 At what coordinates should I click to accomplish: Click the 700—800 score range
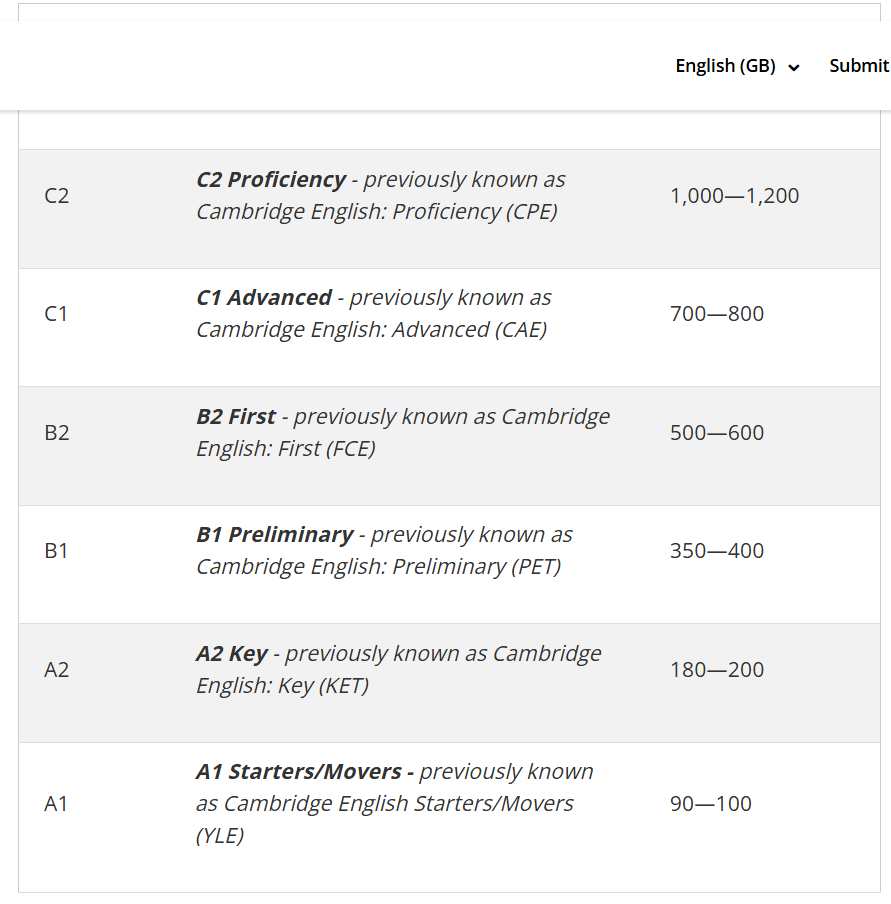717,314
